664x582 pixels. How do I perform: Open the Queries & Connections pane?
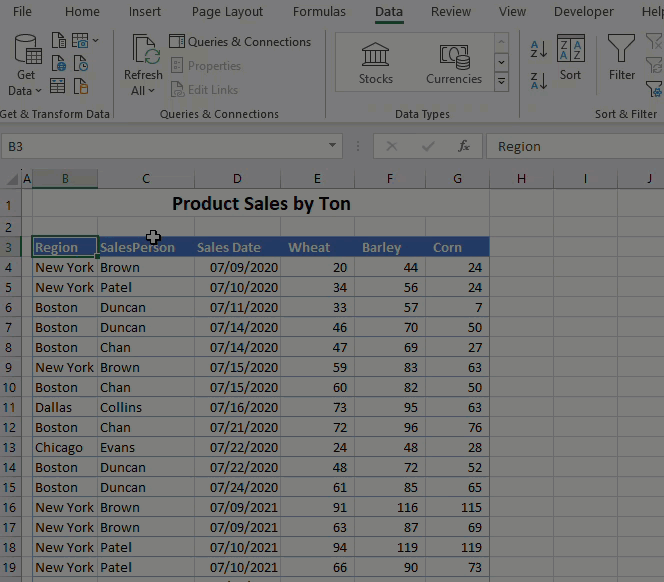(x=240, y=42)
